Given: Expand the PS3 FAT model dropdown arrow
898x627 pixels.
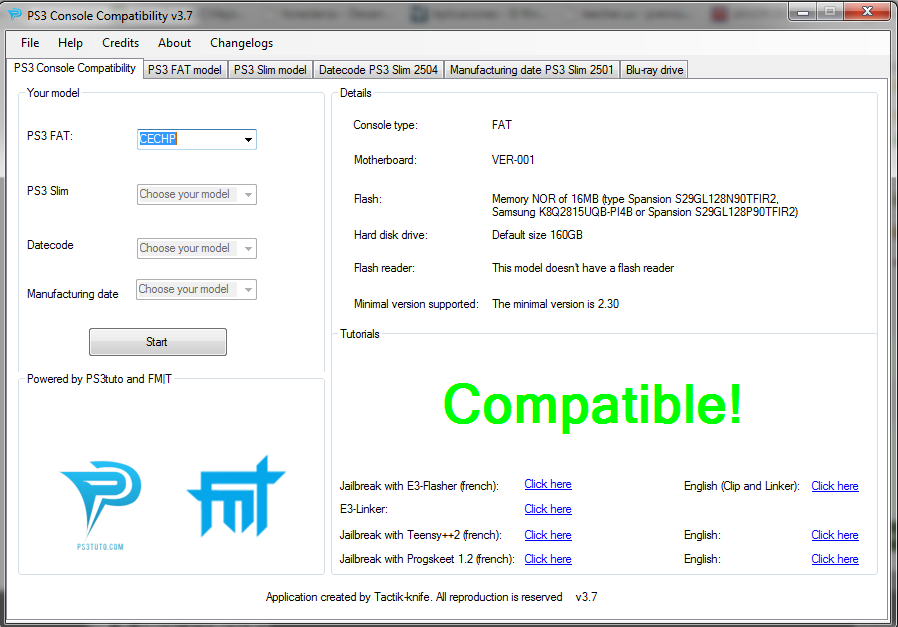Looking at the screenshot, I should coord(248,139).
